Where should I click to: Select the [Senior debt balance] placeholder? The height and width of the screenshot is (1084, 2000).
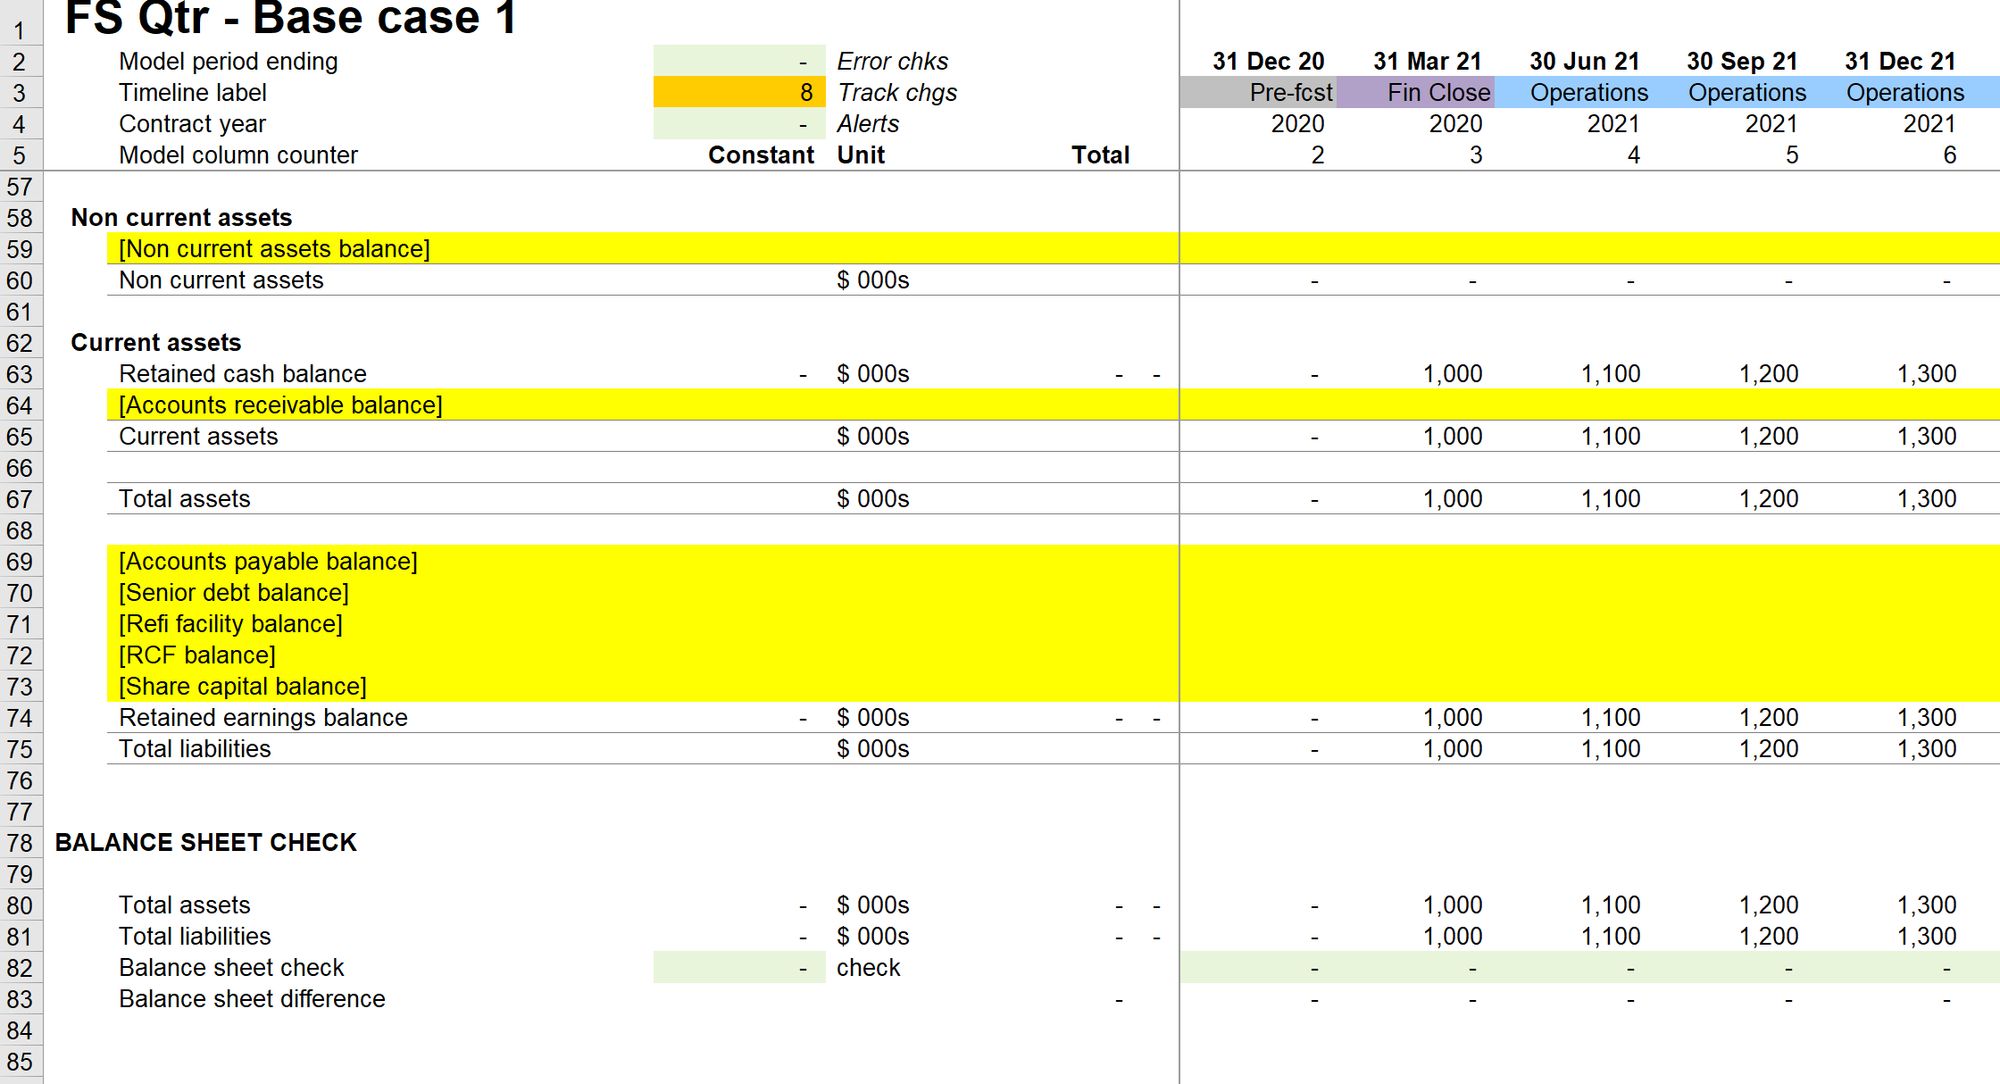tap(233, 593)
